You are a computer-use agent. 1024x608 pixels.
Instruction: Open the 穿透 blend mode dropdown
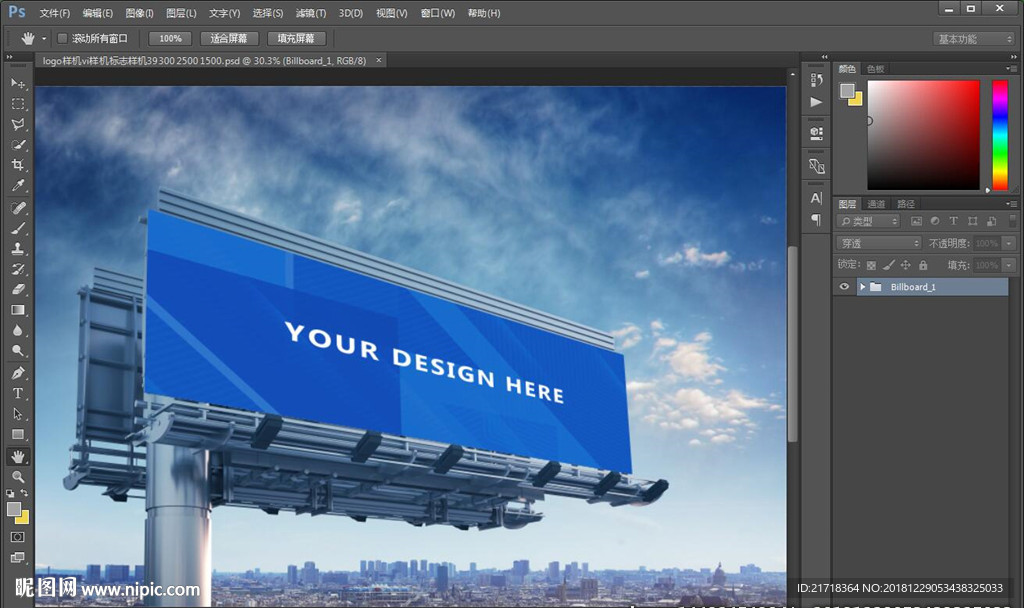point(879,243)
